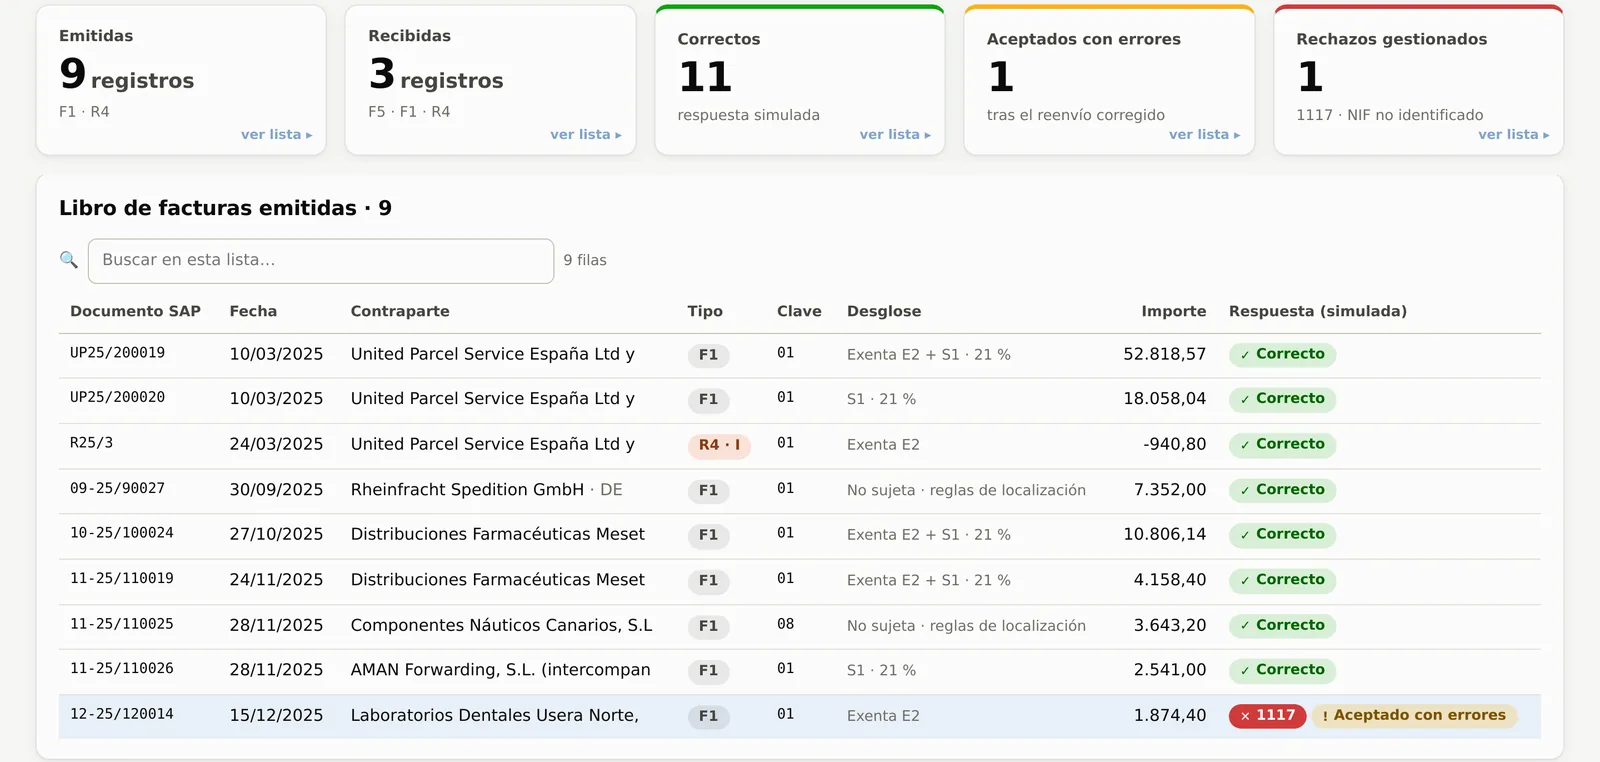The height and width of the screenshot is (762, 1600).
Task: Click the 'Desglose' column header
Action: tap(884, 311)
